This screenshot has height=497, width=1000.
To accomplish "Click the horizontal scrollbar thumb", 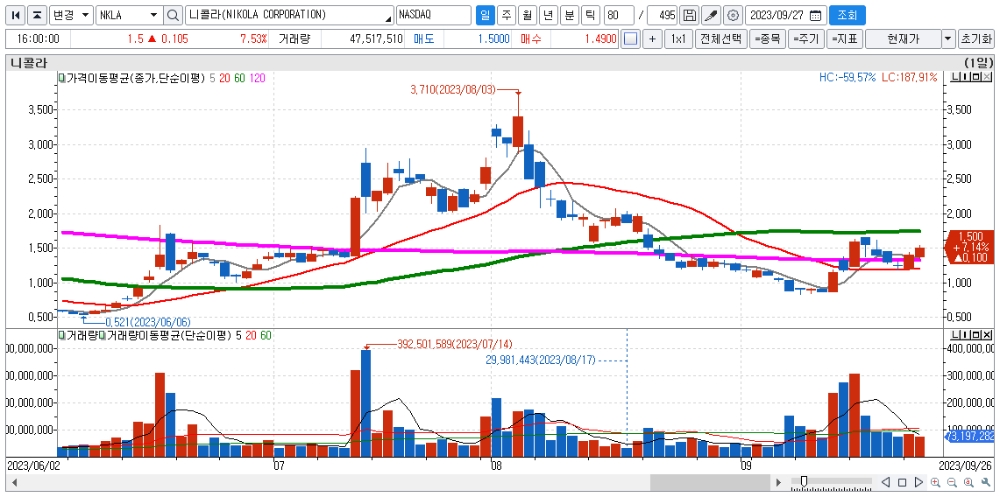I will coord(708,482).
